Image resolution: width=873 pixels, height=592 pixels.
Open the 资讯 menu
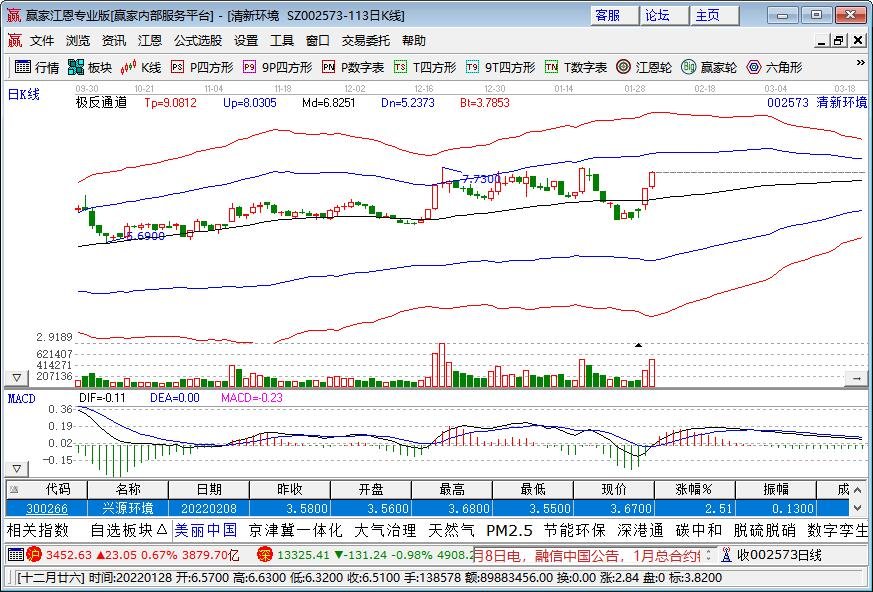point(114,41)
